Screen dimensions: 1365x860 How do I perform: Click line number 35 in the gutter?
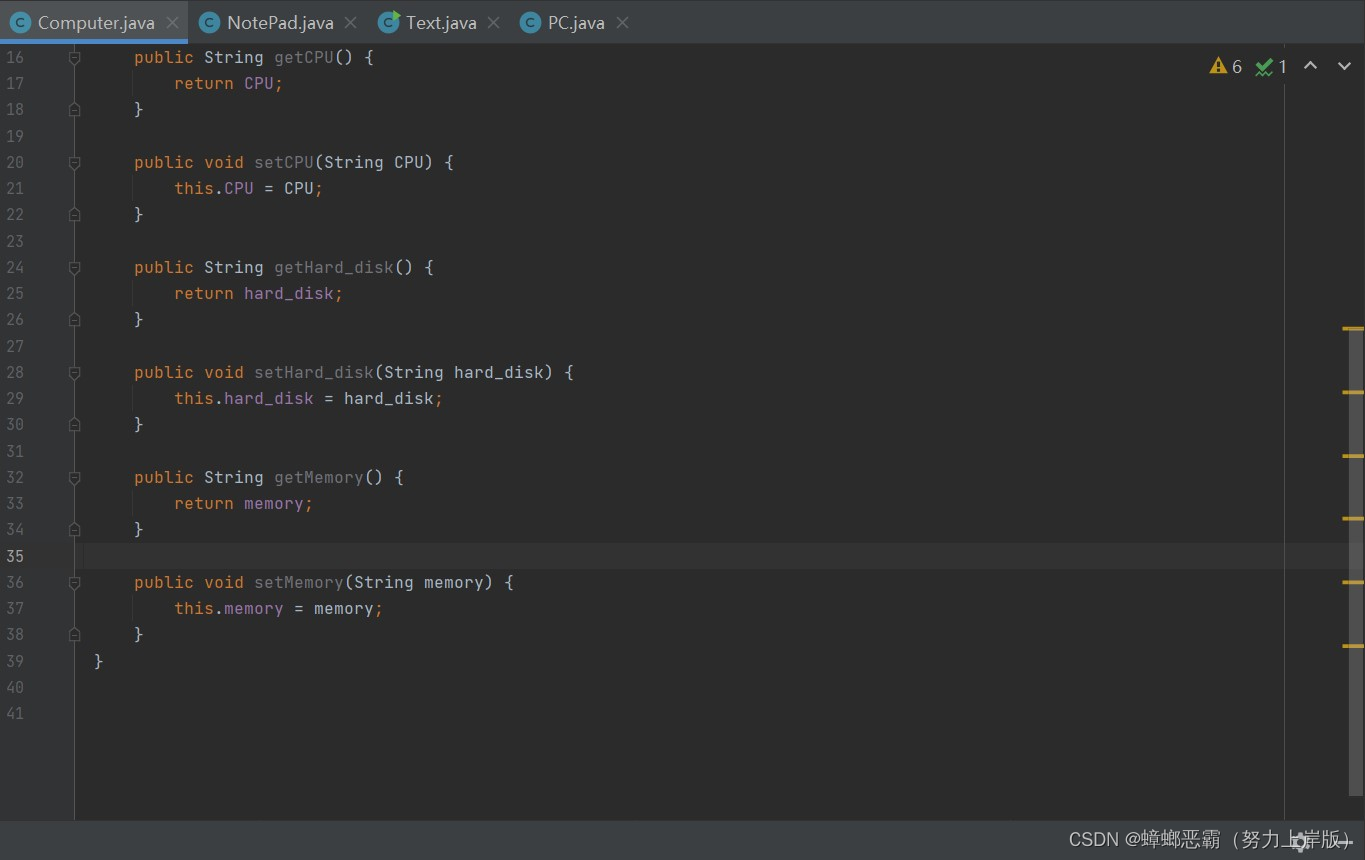[x=15, y=556]
